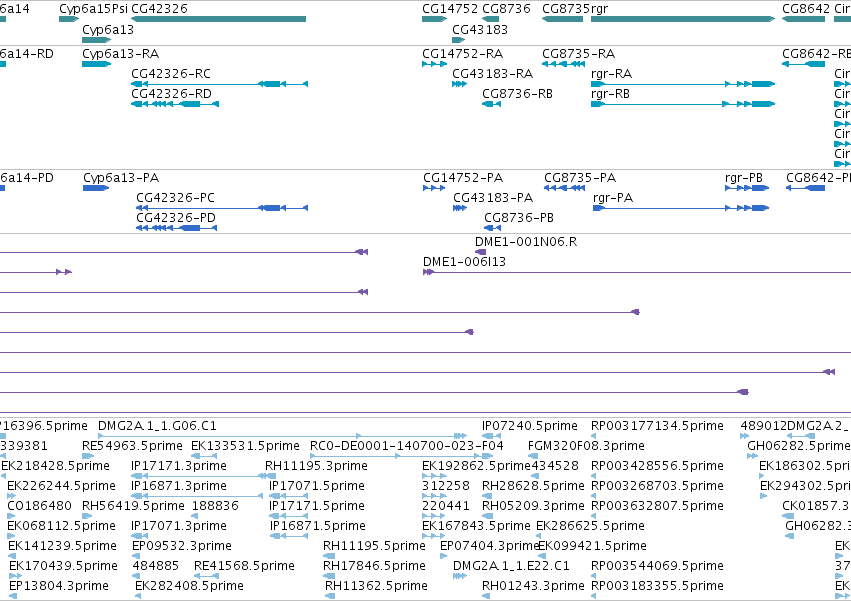Select the 188836 feature label
The width and height of the screenshot is (851, 601).
[x=215, y=507]
